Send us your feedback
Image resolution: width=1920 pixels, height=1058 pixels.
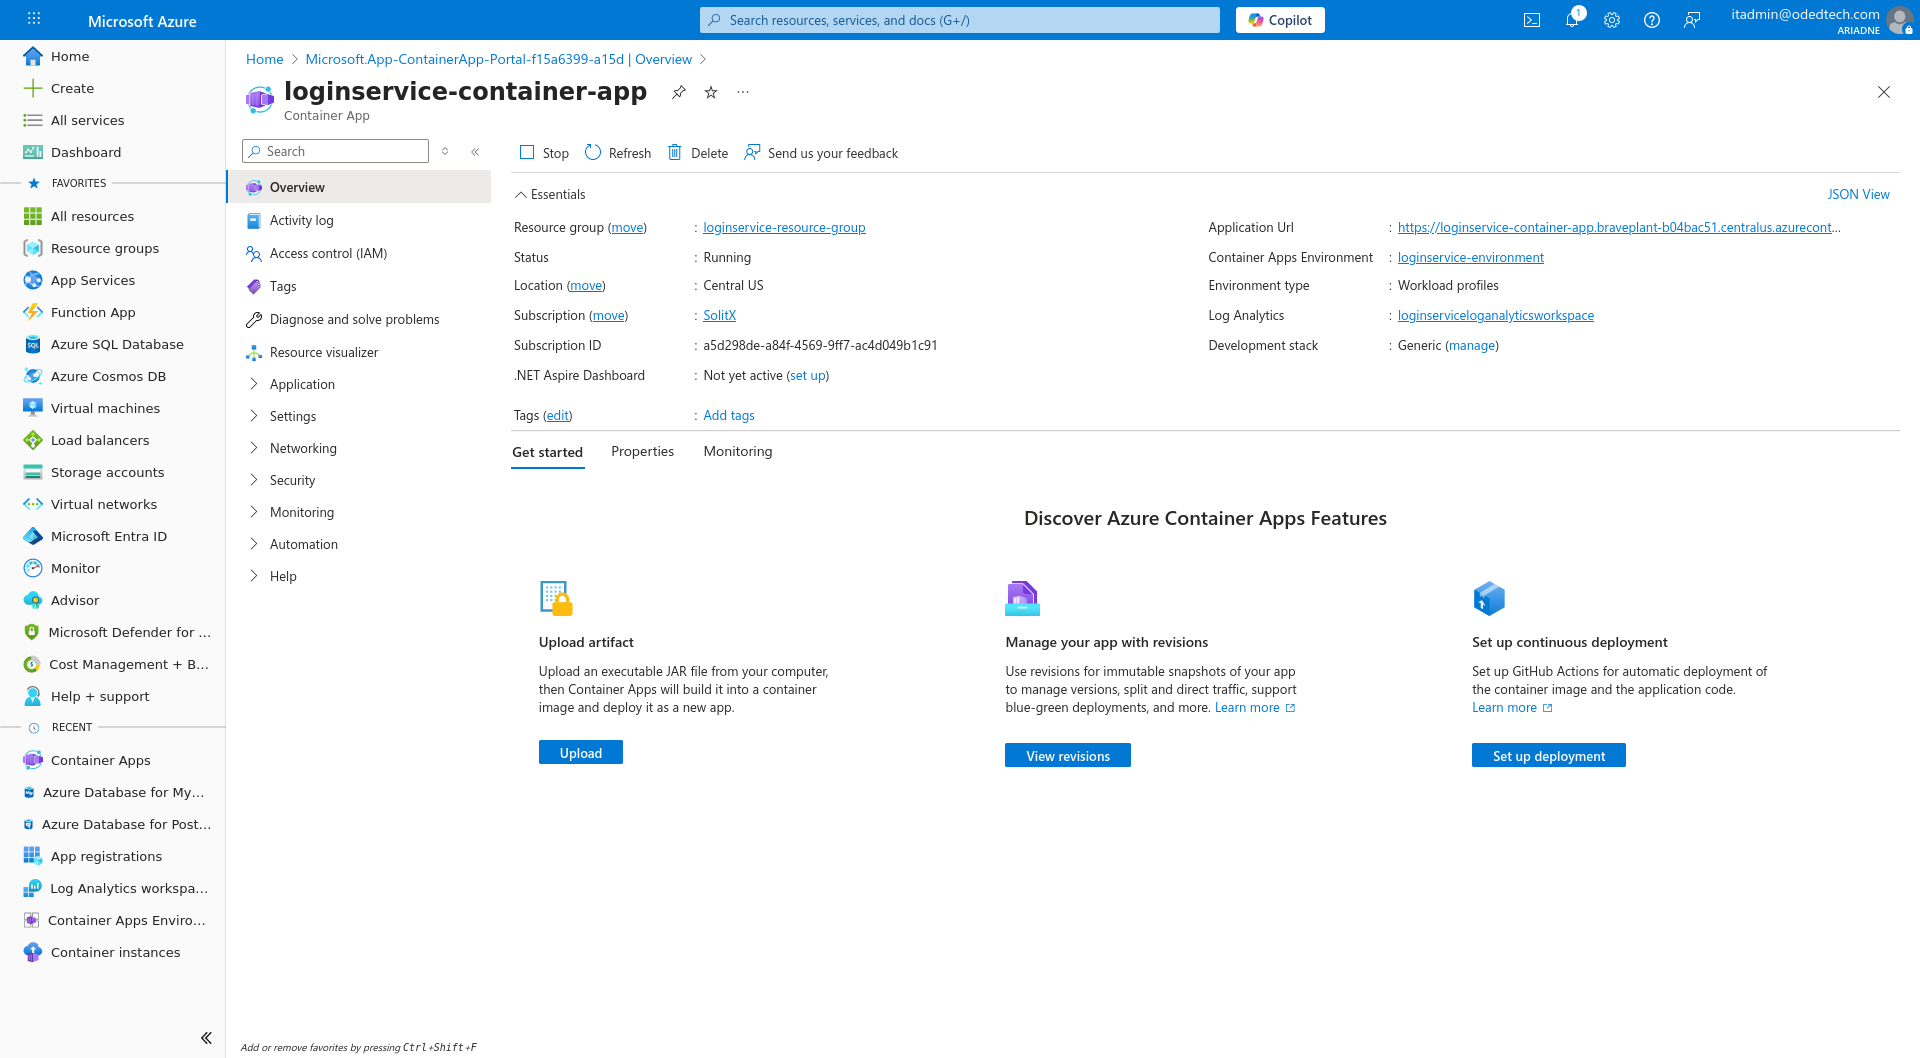(x=821, y=153)
